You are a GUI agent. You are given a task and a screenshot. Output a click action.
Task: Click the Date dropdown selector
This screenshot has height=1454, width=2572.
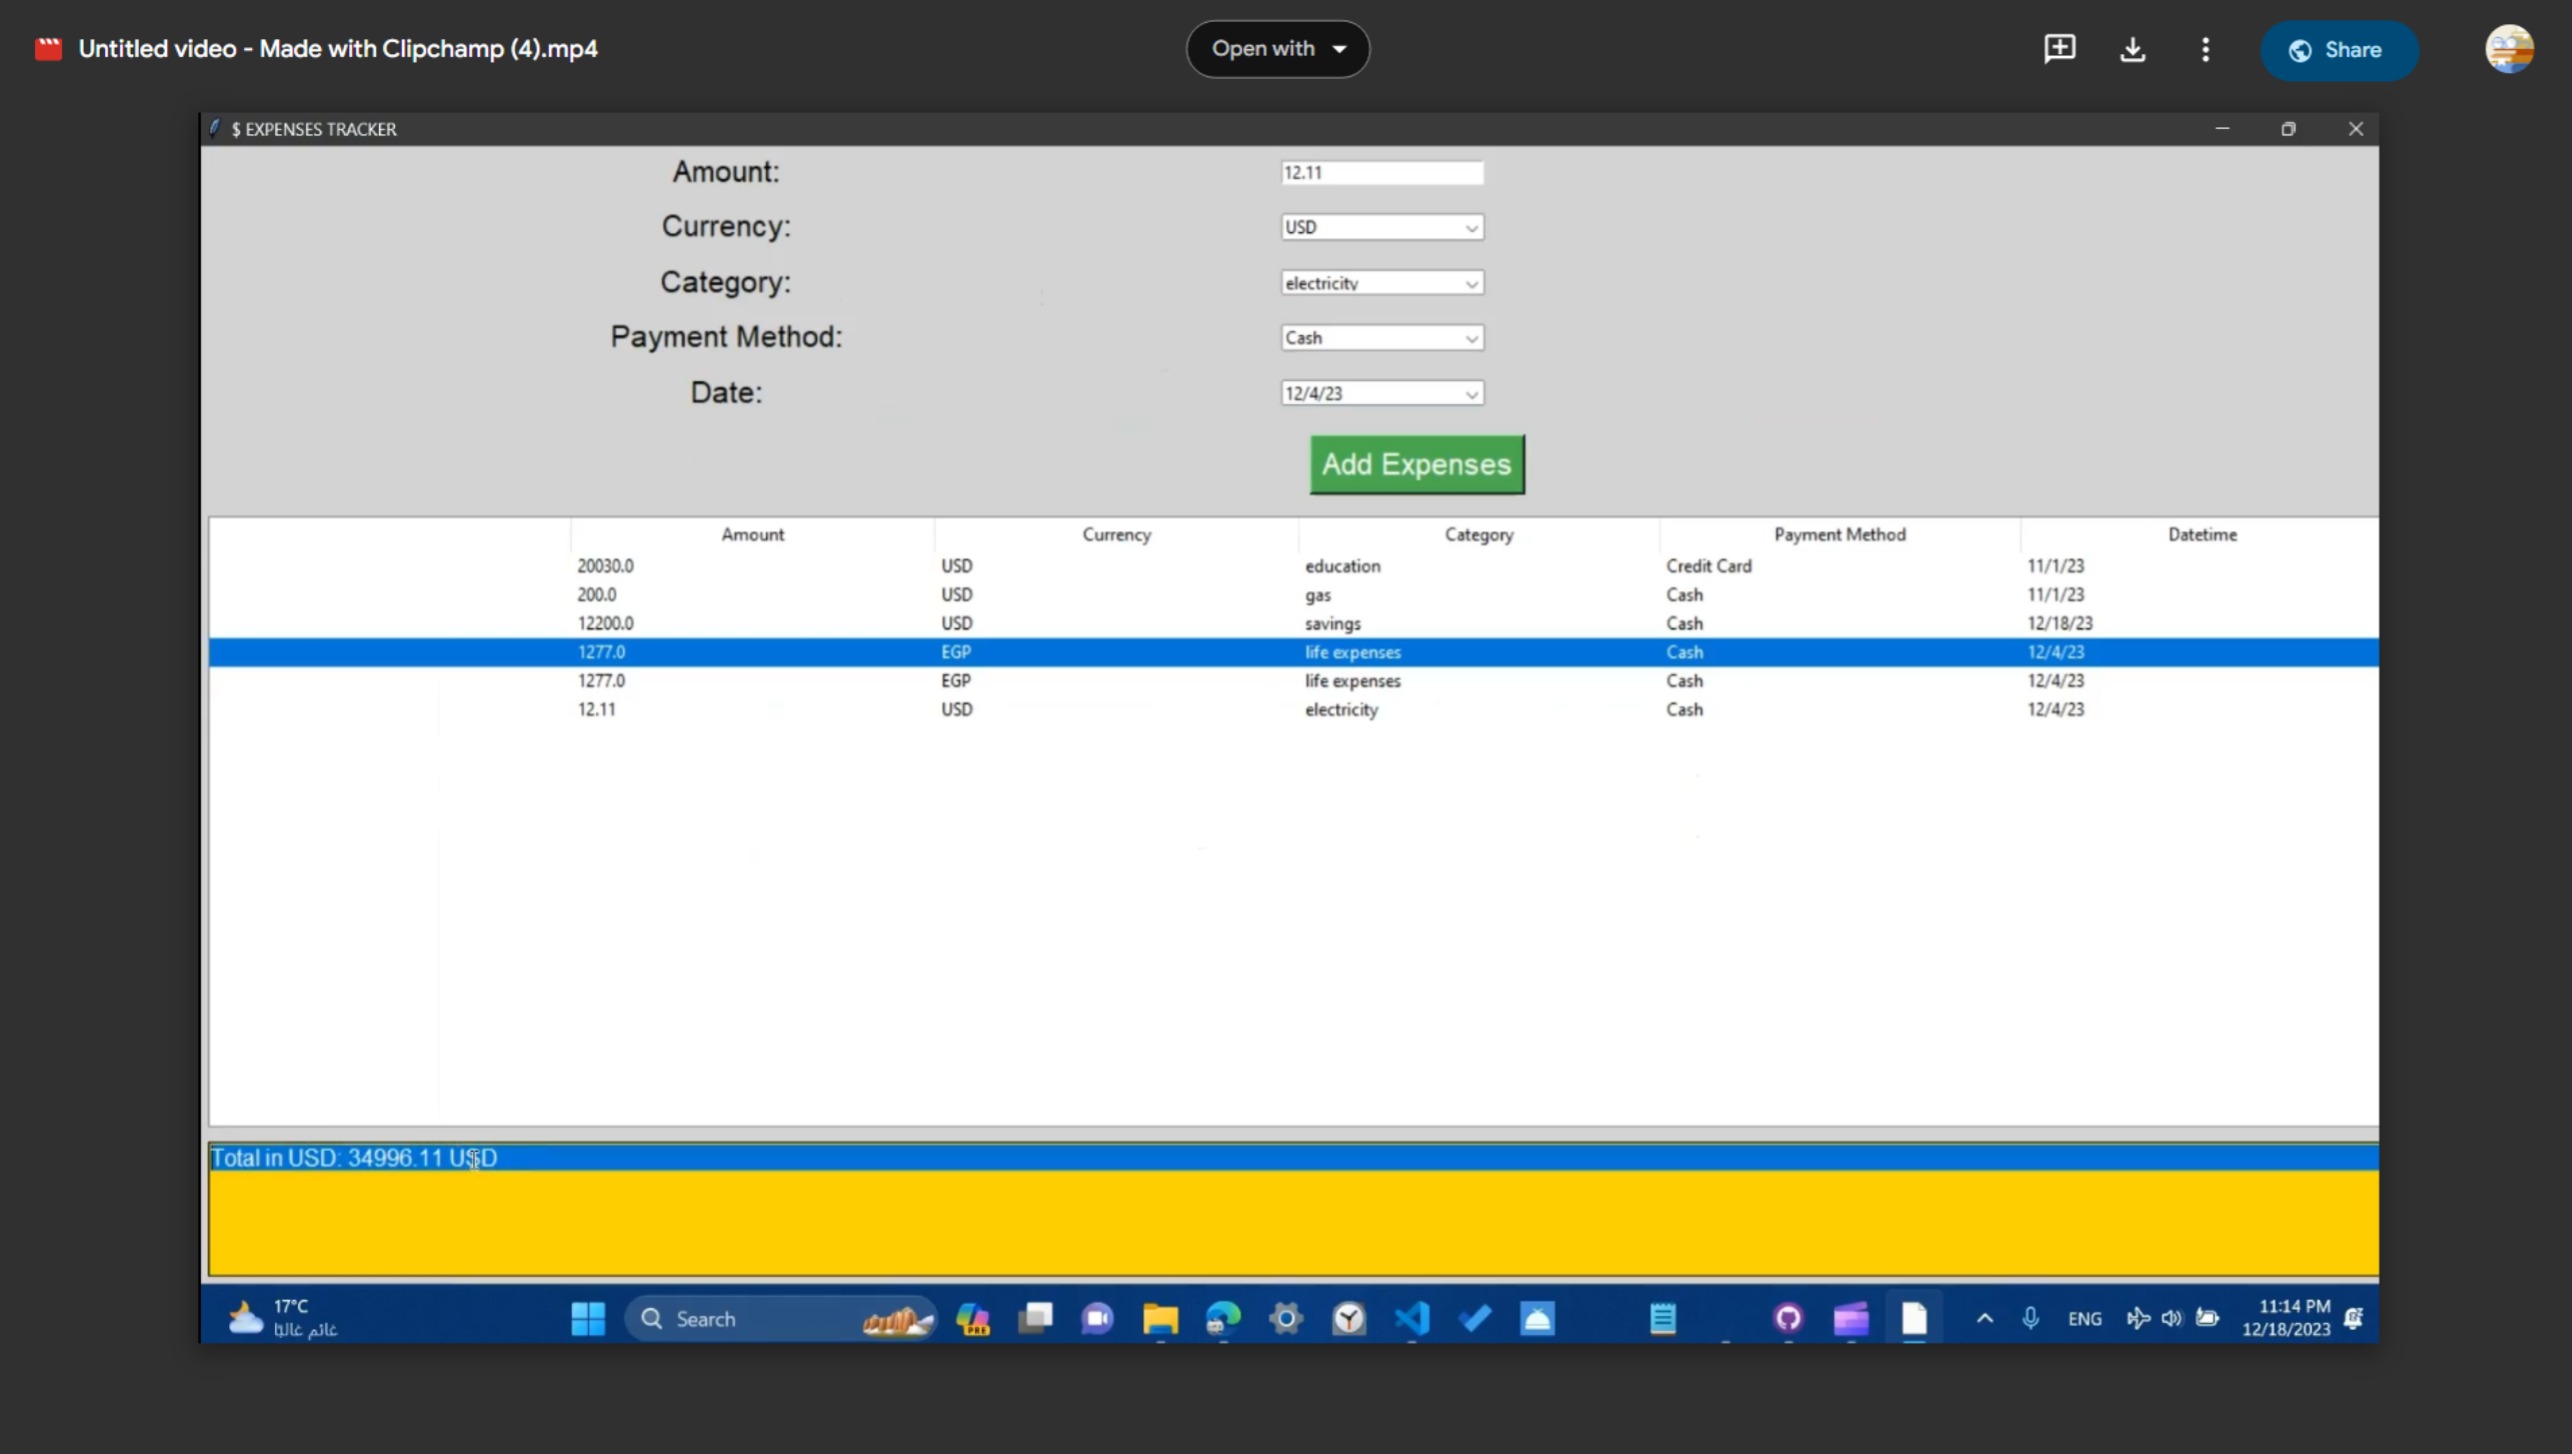click(x=1380, y=392)
